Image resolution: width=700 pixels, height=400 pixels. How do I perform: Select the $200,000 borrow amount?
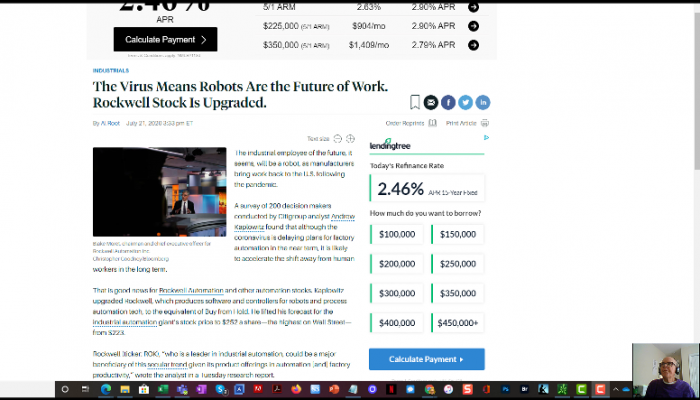pos(397,264)
